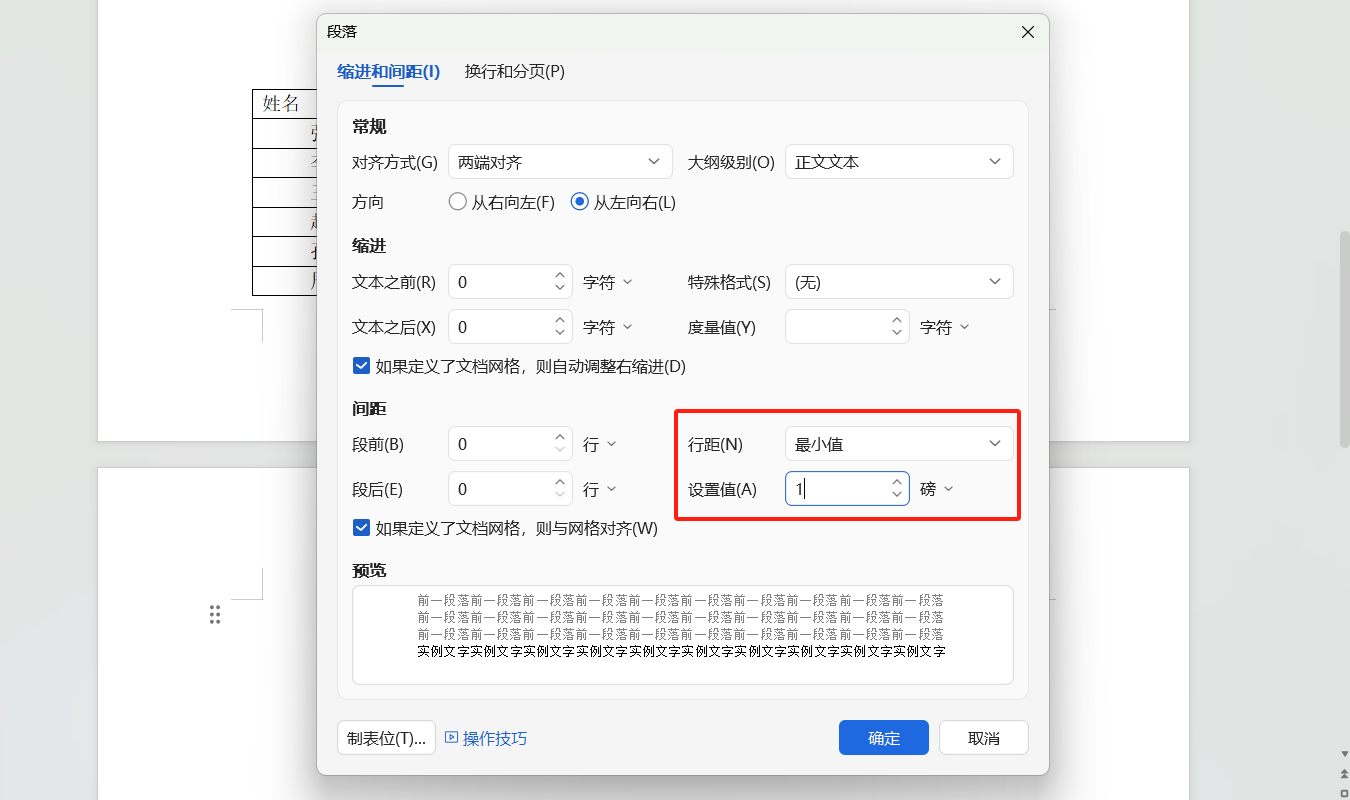Click the select browse object icon at bottom right
The image size is (1350, 800).
(1344, 793)
